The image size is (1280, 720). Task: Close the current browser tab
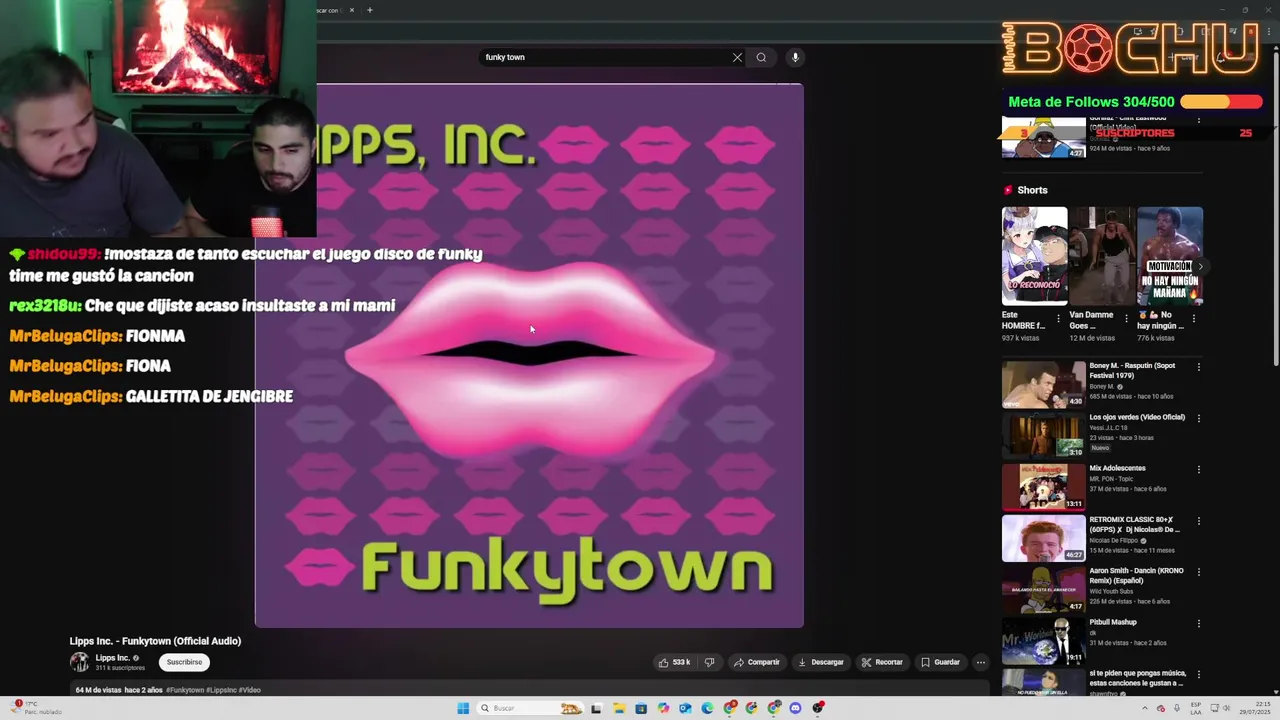coord(352,10)
